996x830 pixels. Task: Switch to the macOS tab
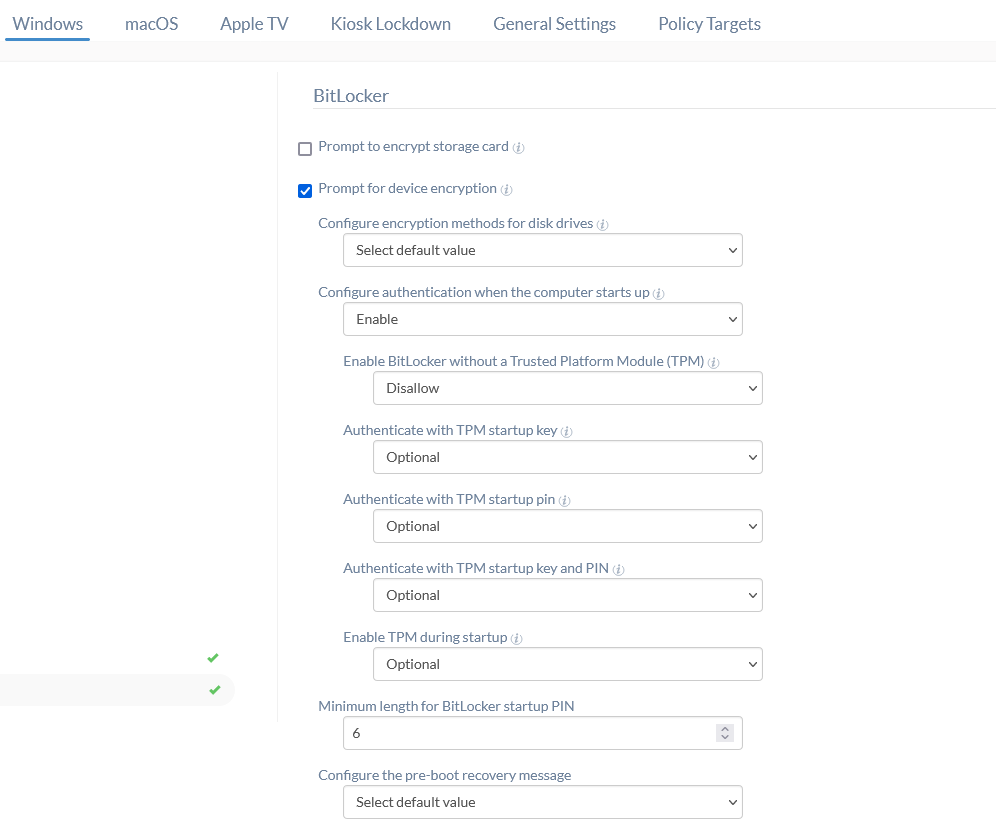[152, 24]
